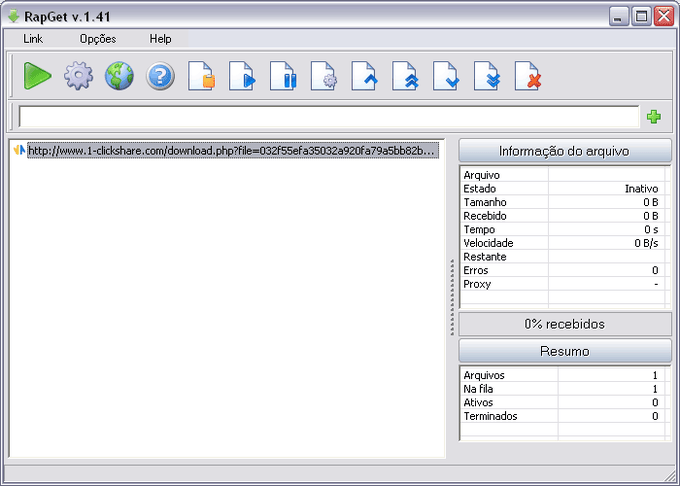Minimize the RapGet window
This screenshot has width=680, height=486.
tap(619, 16)
